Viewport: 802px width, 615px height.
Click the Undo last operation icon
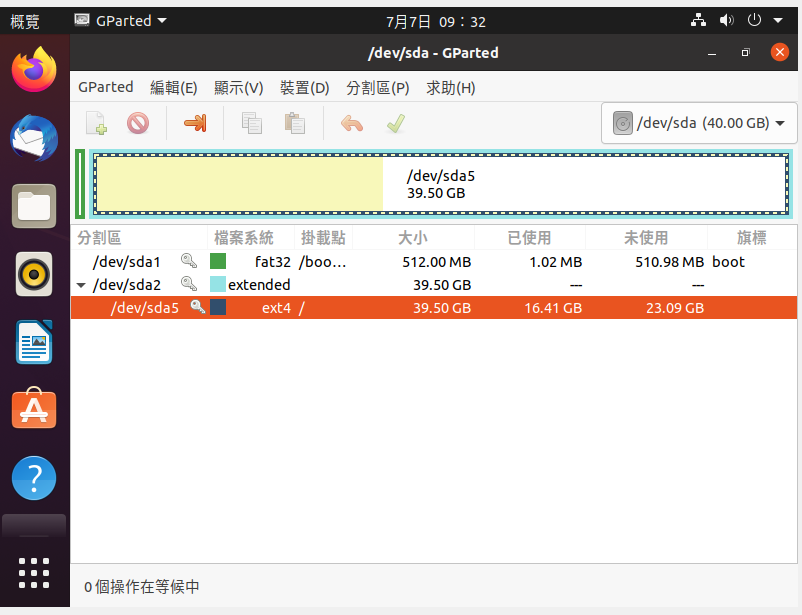pos(352,123)
